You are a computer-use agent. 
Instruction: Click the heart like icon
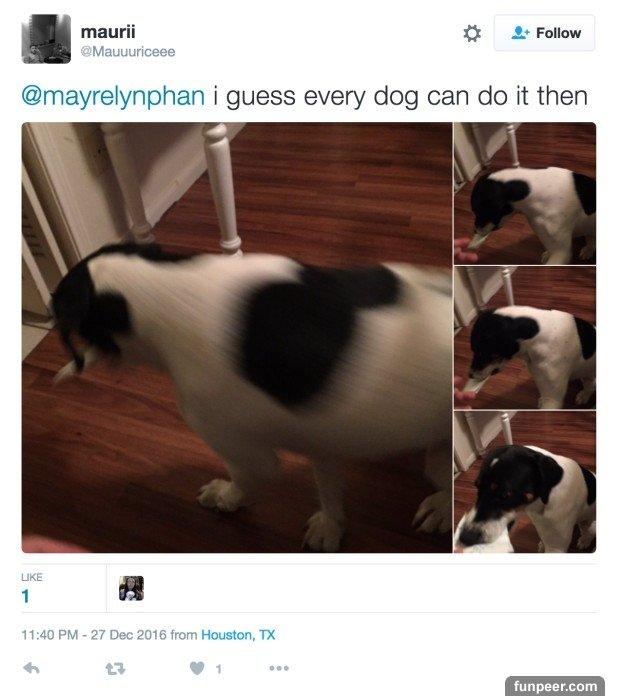[197, 668]
